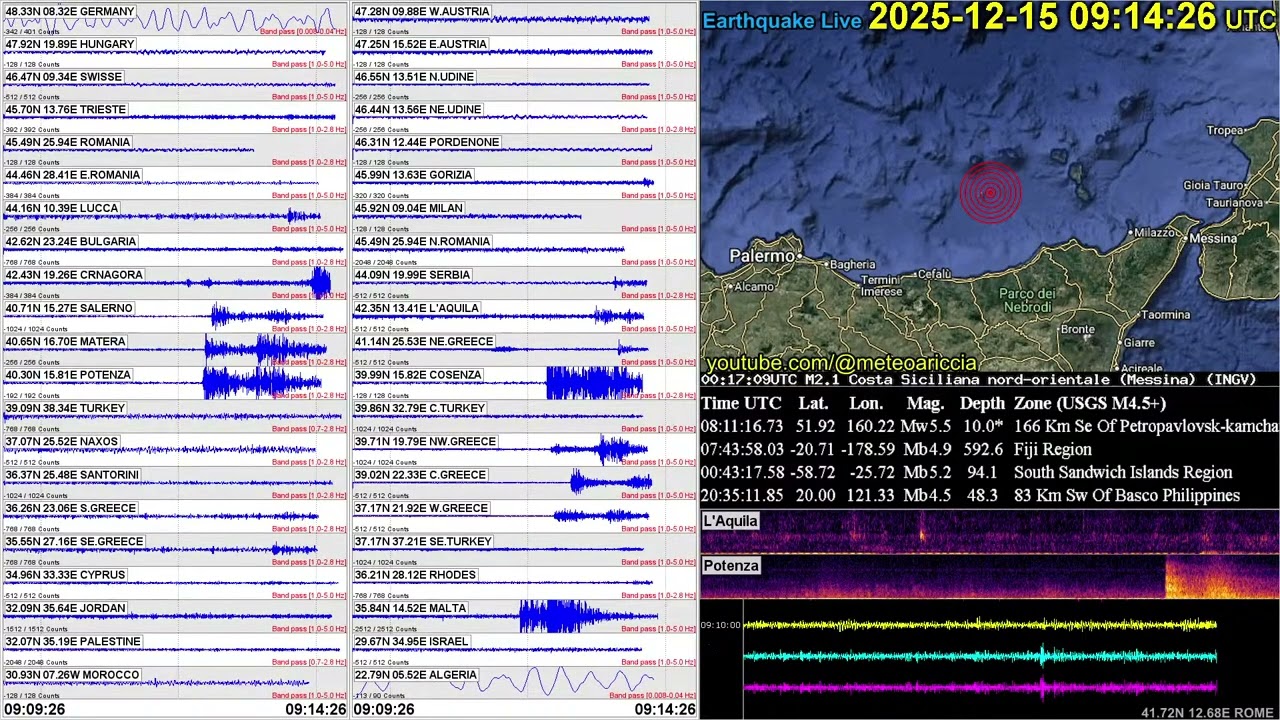Click the NAXOS station label
Image resolution: width=1280 pixels, height=720 pixels.
pos(62,442)
